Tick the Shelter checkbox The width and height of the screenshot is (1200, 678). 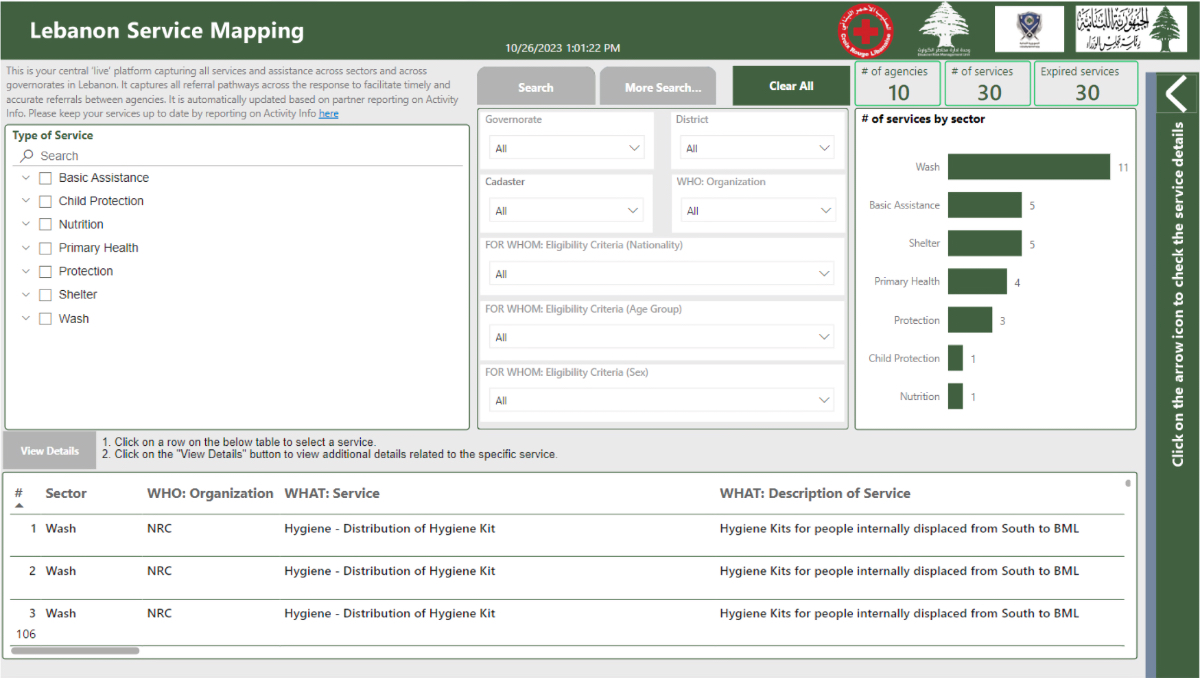pyautogui.click(x=45, y=295)
